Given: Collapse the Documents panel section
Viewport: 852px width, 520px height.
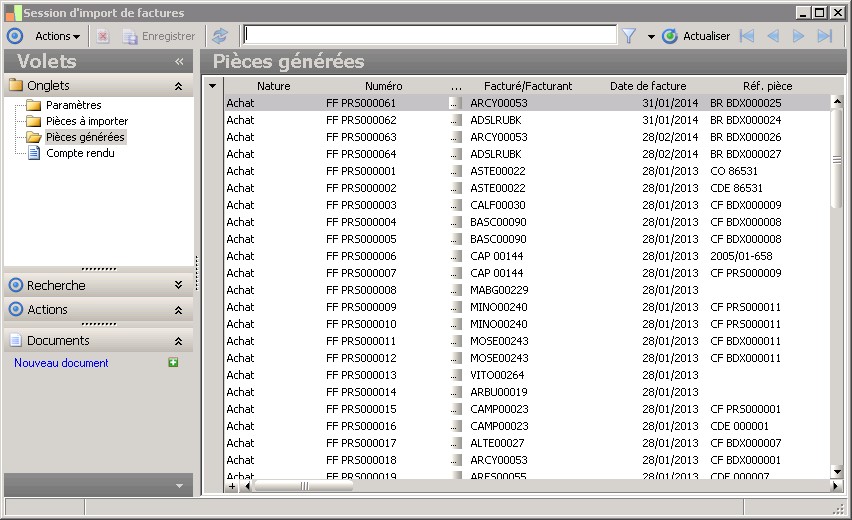Looking at the screenshot, I should [x=178, y=341].
